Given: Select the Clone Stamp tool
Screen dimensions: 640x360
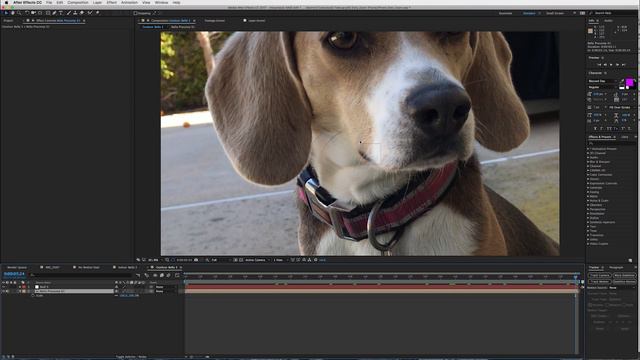Looking at the screenshot, I should point(75,13).
